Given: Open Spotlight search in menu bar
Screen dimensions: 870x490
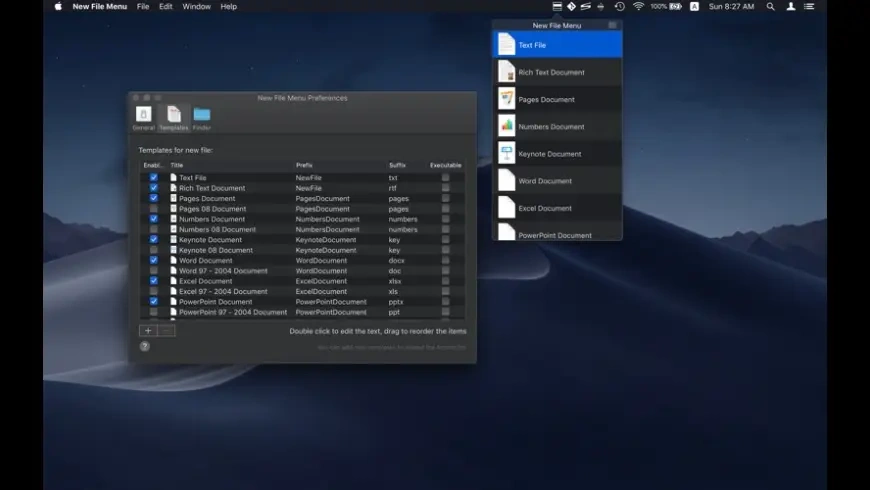Looking at the screenshot, I should (x=771, y=7).
